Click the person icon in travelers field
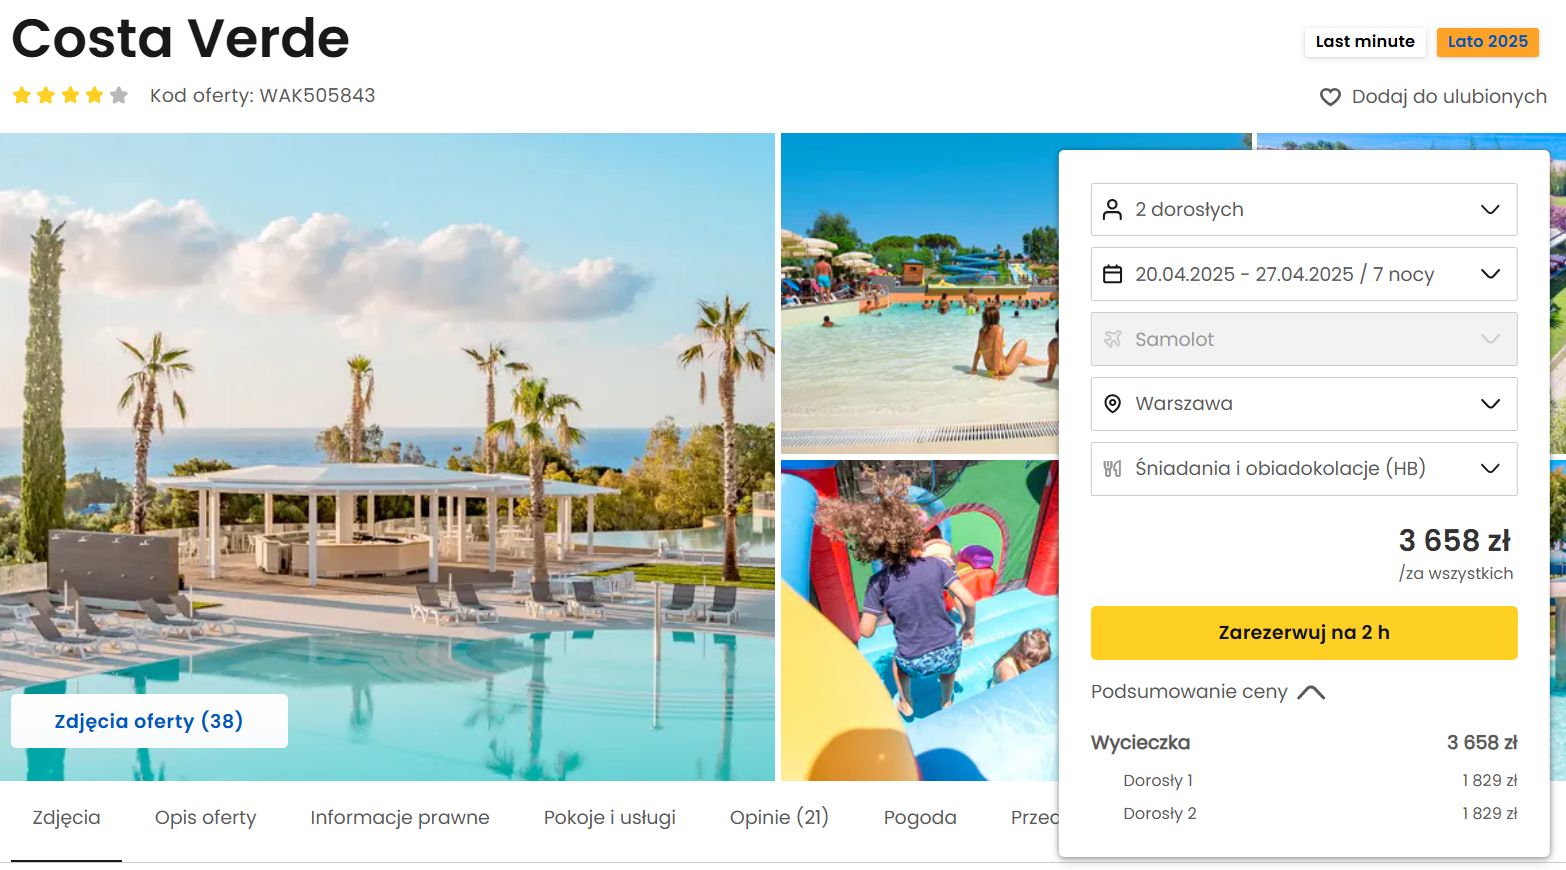The width and height of the screenshot is (1566, 870). point(1112,209)
